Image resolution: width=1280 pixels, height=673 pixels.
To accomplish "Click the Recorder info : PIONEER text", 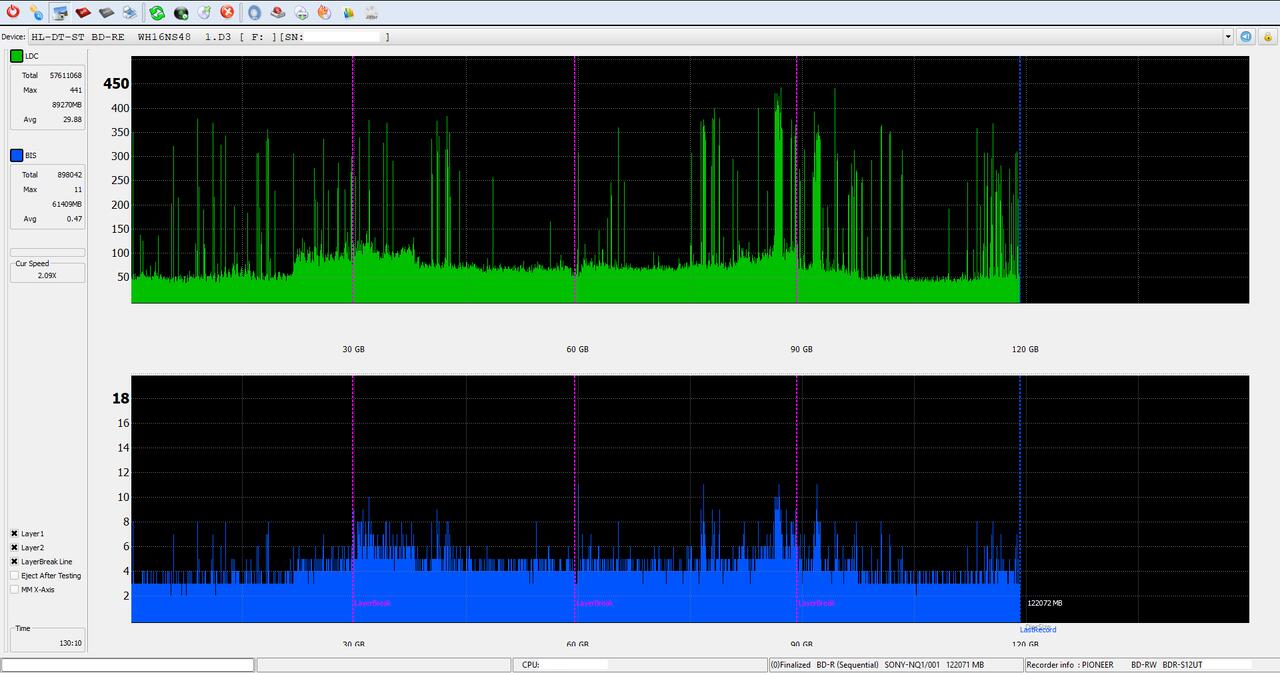I will coord(1069,665).
